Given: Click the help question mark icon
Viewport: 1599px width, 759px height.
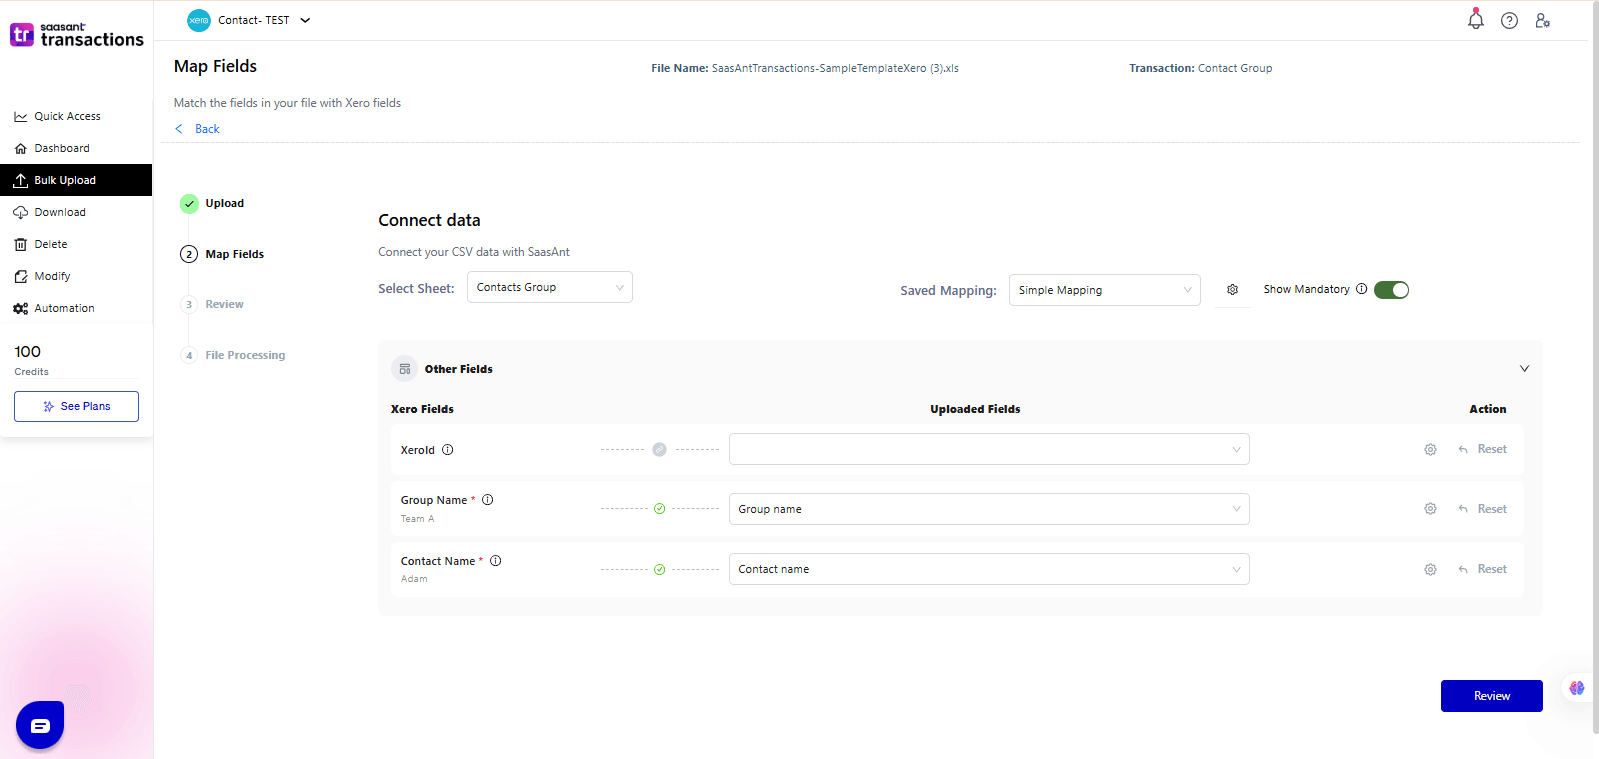Looking at the screenshot, I should pyautogui.click(x=1509, y=20).
